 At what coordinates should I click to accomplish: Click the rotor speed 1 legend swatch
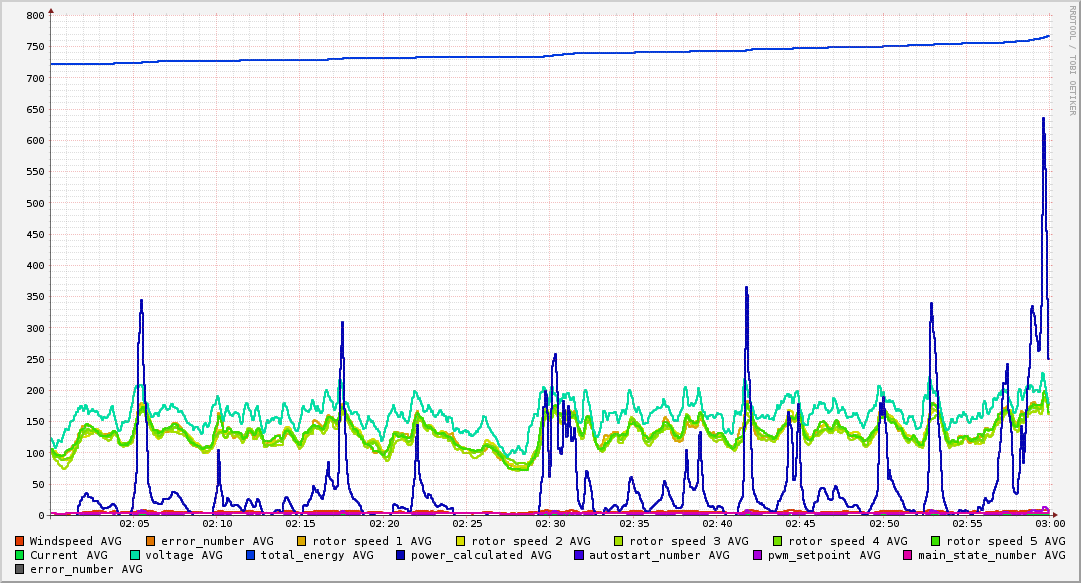point(302,541)
